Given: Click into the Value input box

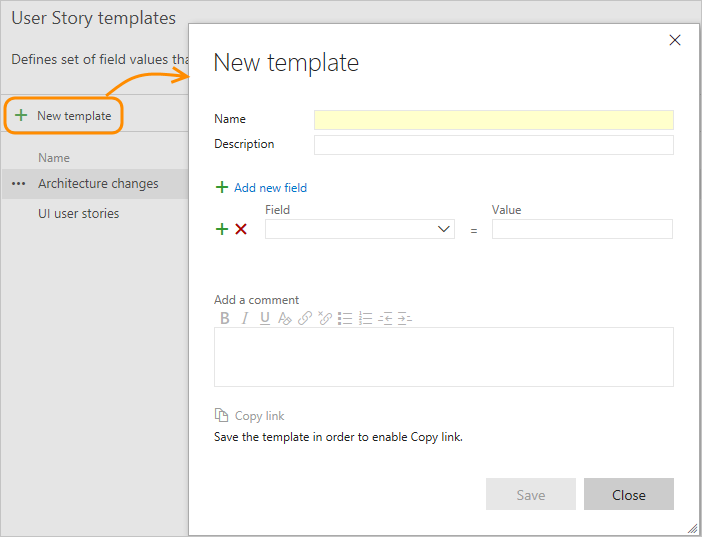Looking at the screenshot, I should click(582, 229).
